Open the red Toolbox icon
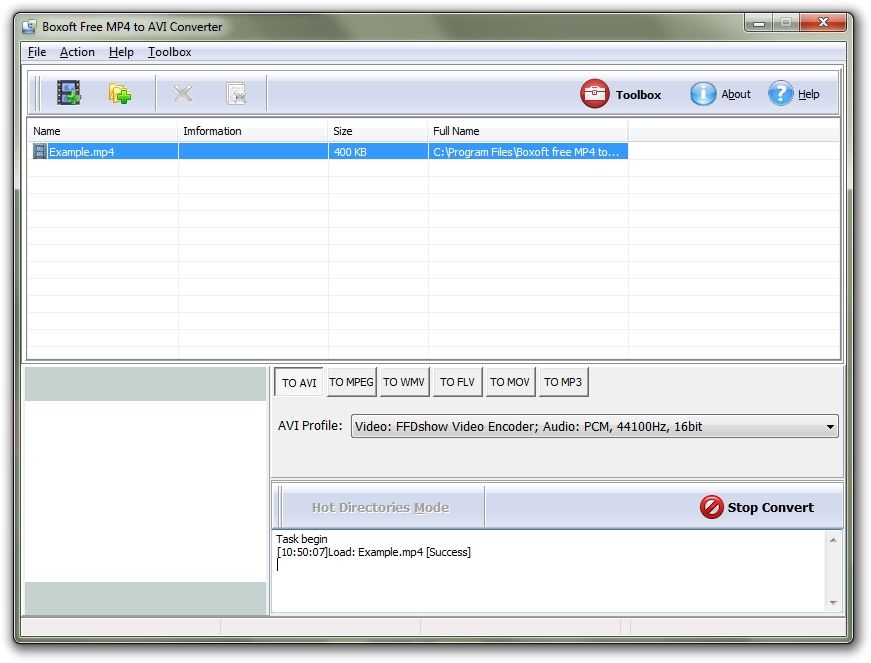Viewport: 871px width, 663px height. click(x=594, y=93)
